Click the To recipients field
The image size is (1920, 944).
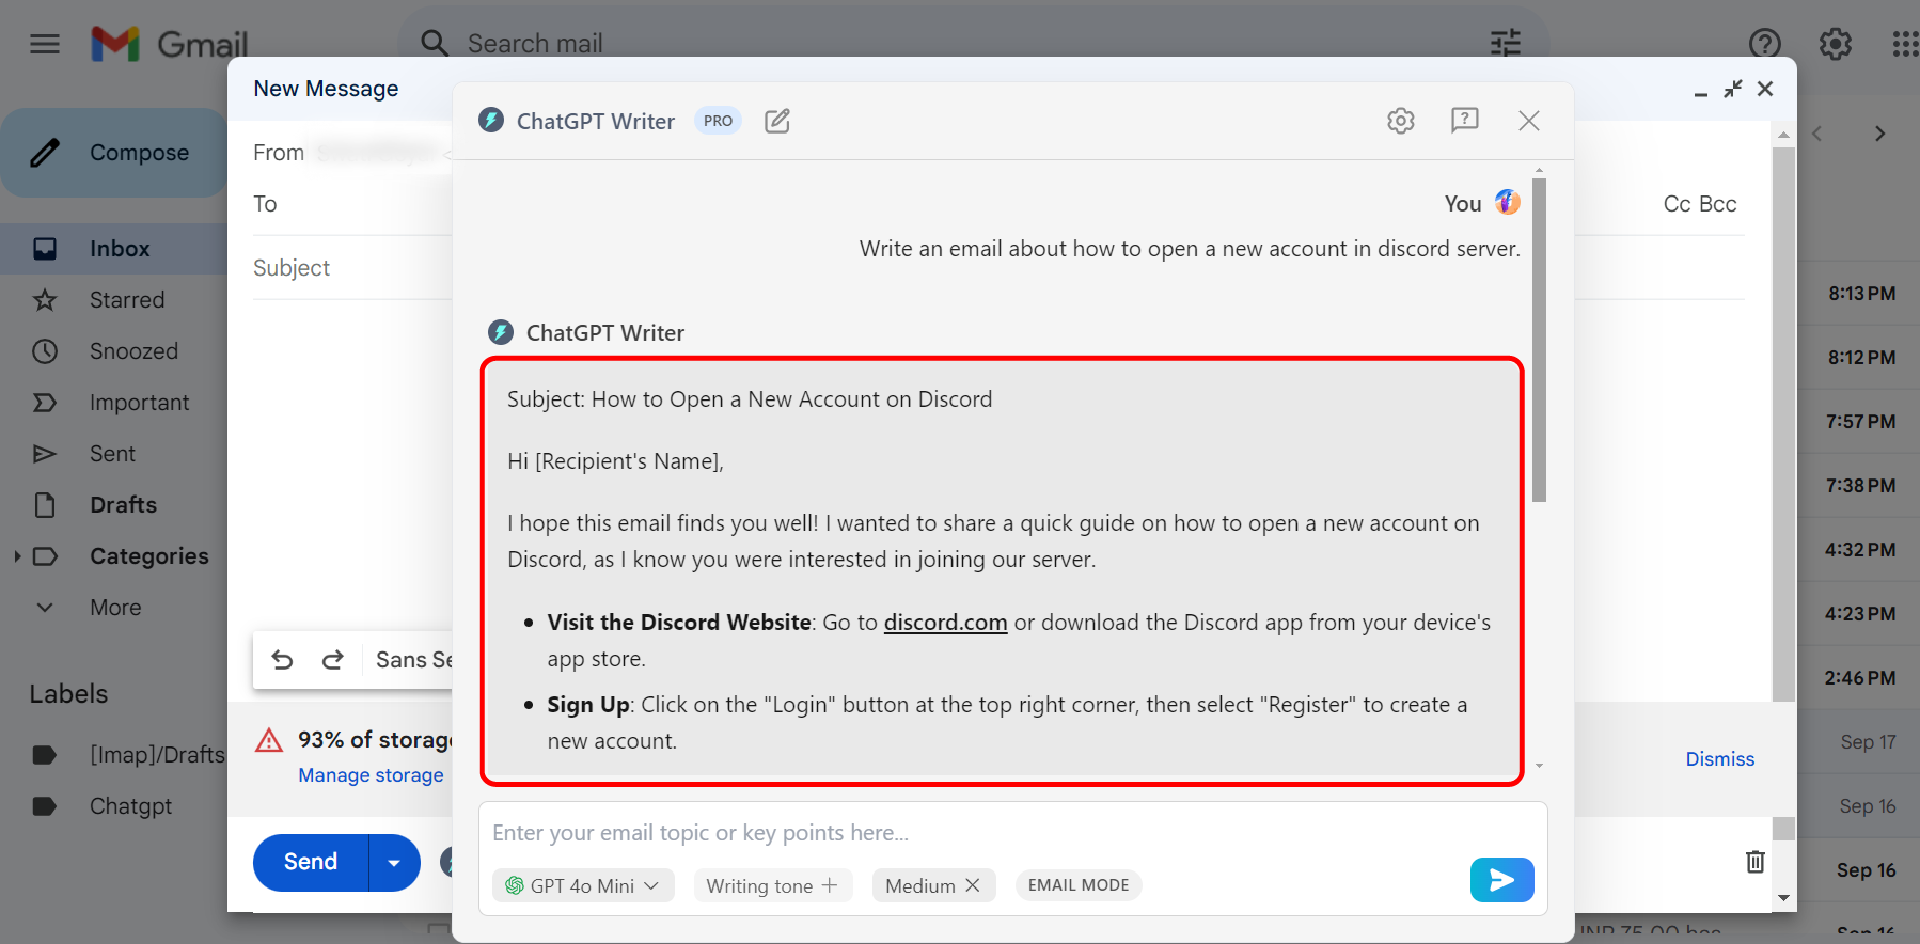pyautogui.click(x=352, y=204)
